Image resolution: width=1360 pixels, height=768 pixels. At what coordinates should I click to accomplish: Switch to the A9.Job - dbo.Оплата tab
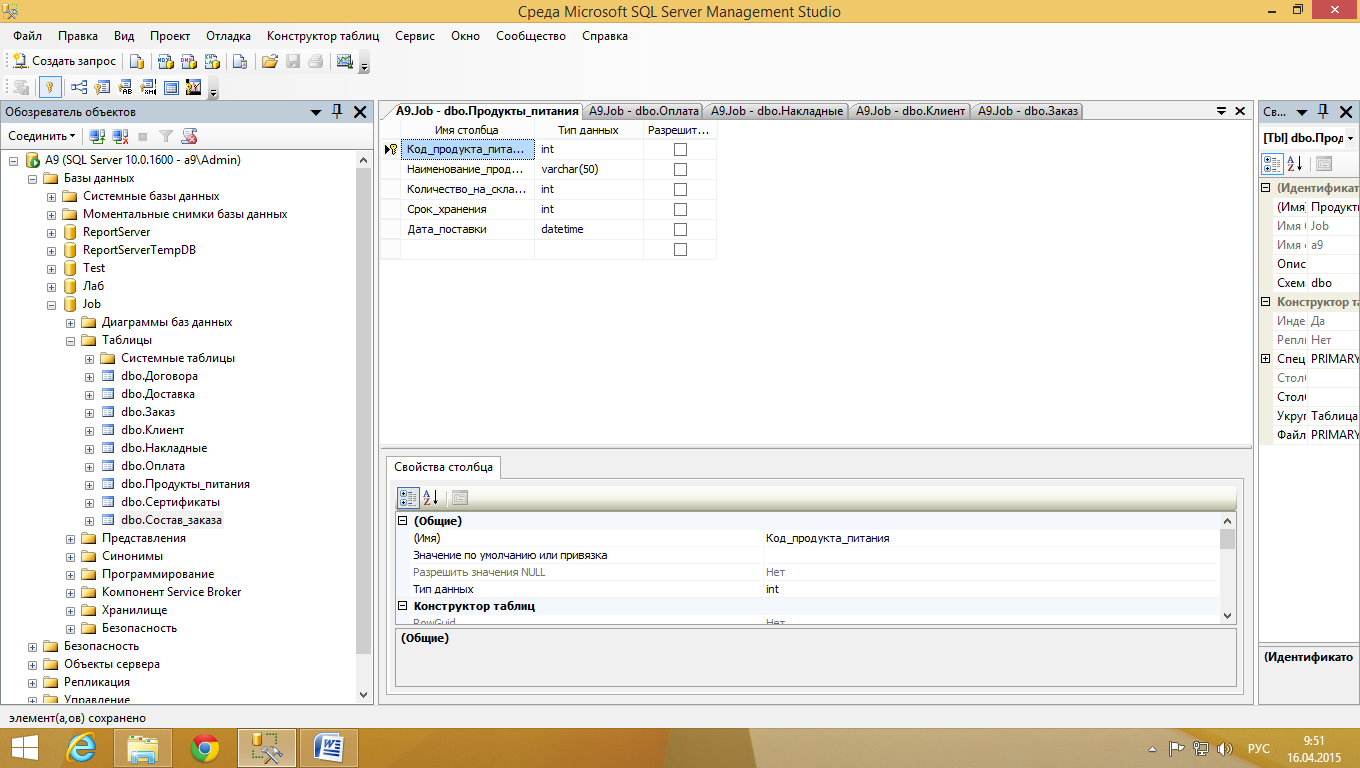(643, 111)
